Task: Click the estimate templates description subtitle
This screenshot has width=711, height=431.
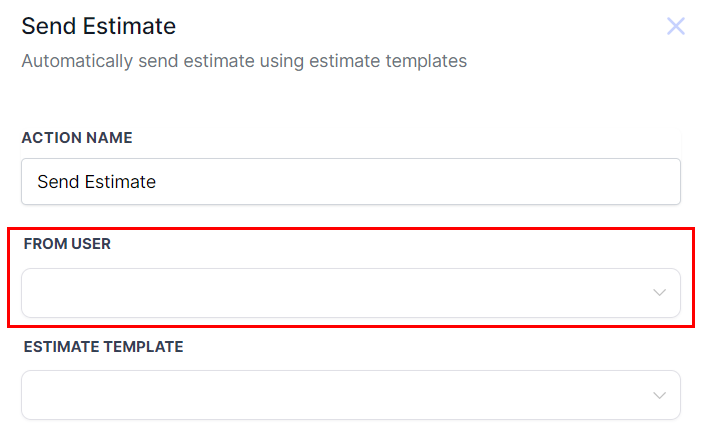Action: point(244,61)
